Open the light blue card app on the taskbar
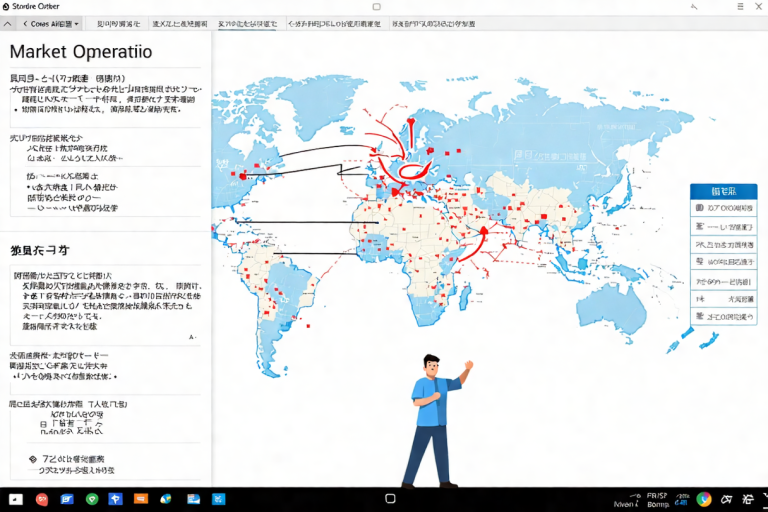Screen dimensions: 768x512 click(x=193, y=499)
